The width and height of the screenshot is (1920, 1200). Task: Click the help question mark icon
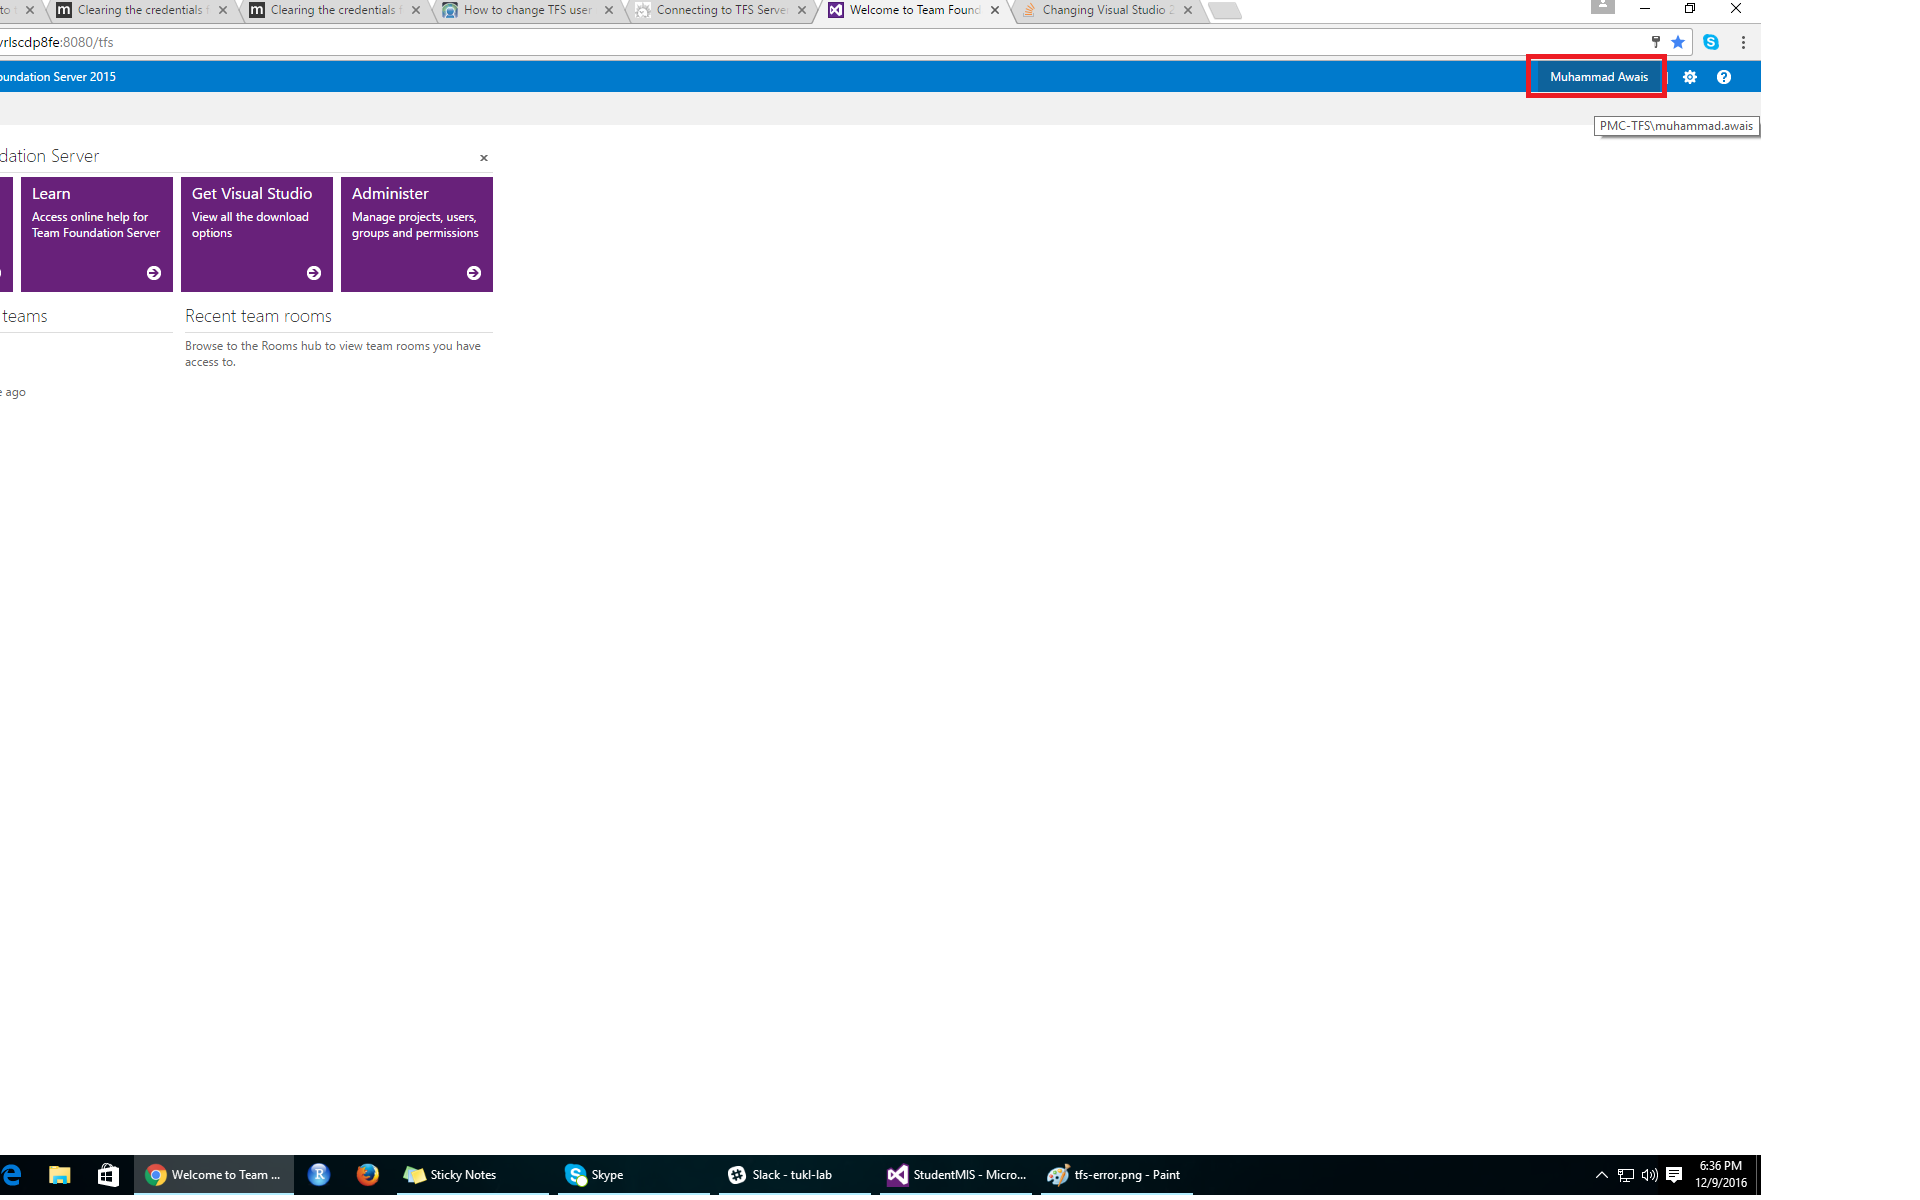click(1723, 77)
